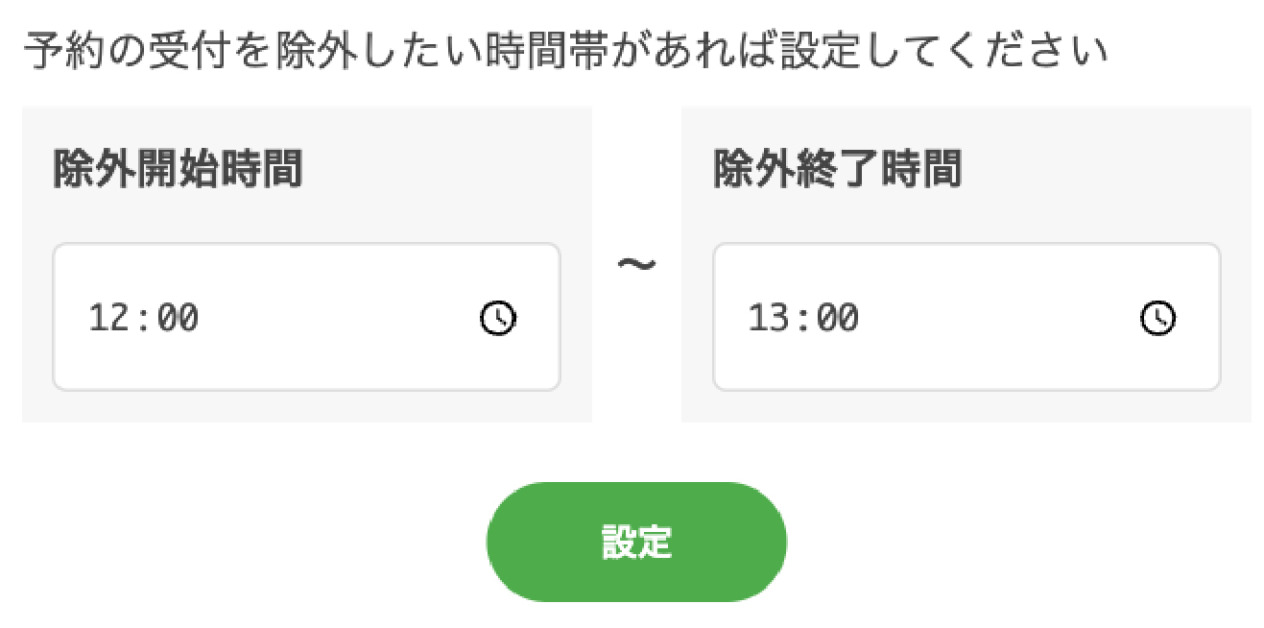Click the 除外終了時間 label
The image size is (1264, 628).
point(837,169)
